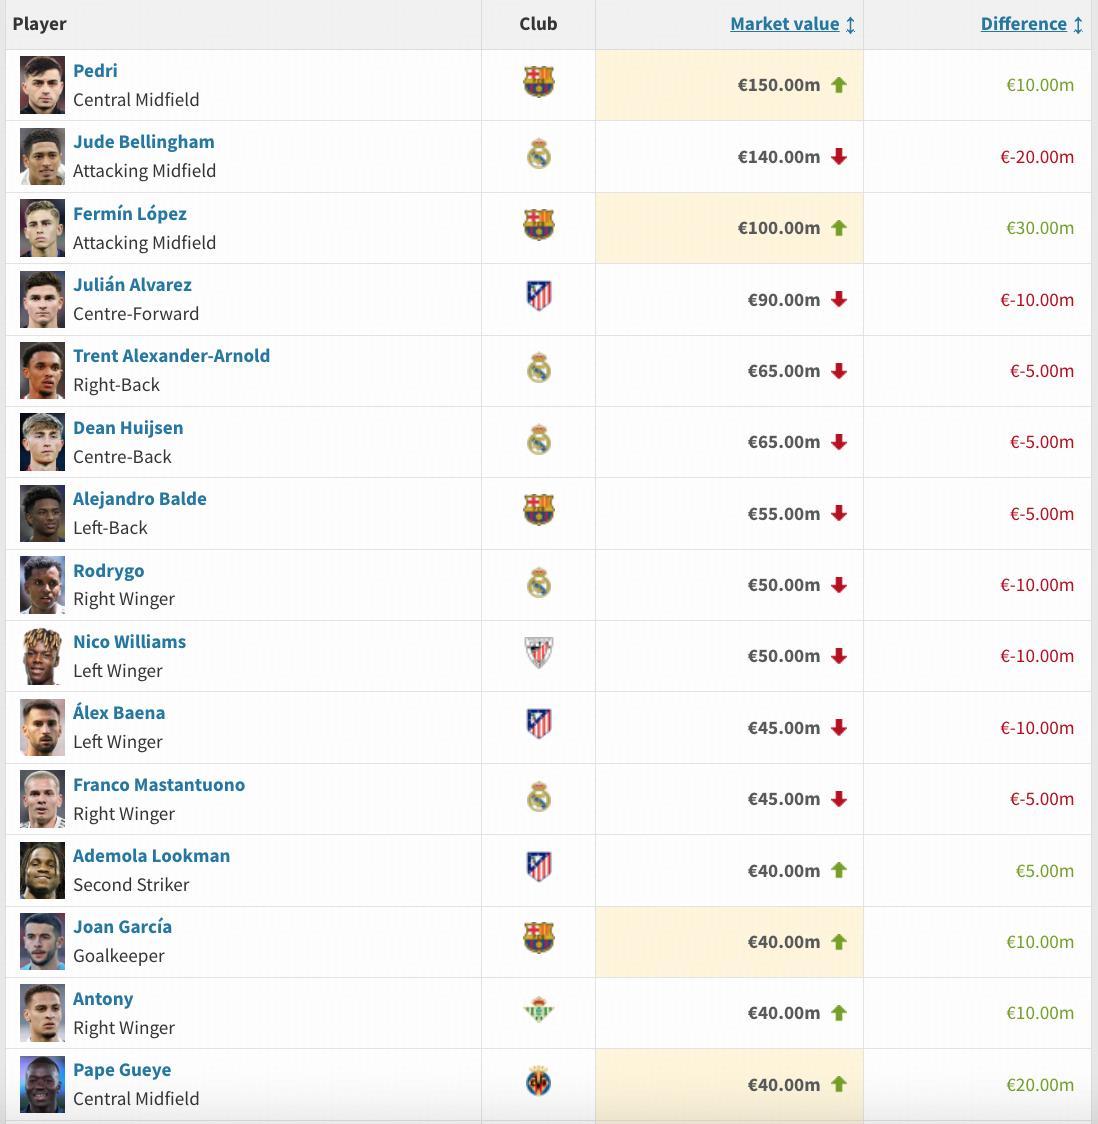Open Trent Alexander-Arnold's profile link
Viewport: 1098px width, 1124px height.
[171, 355]
